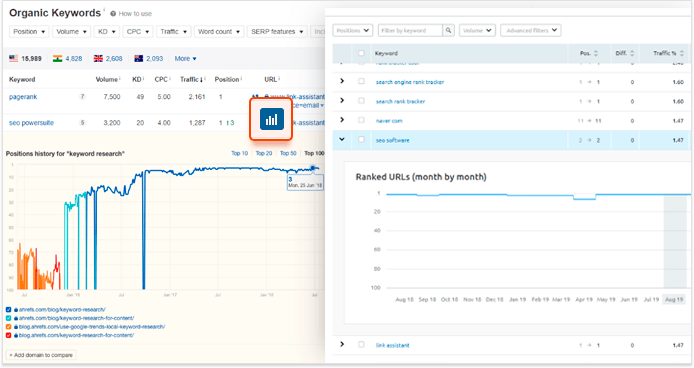Open the Volume filter in Organic Keywords
This screenshot has width=694, height=368.
(x=71, y=31)
